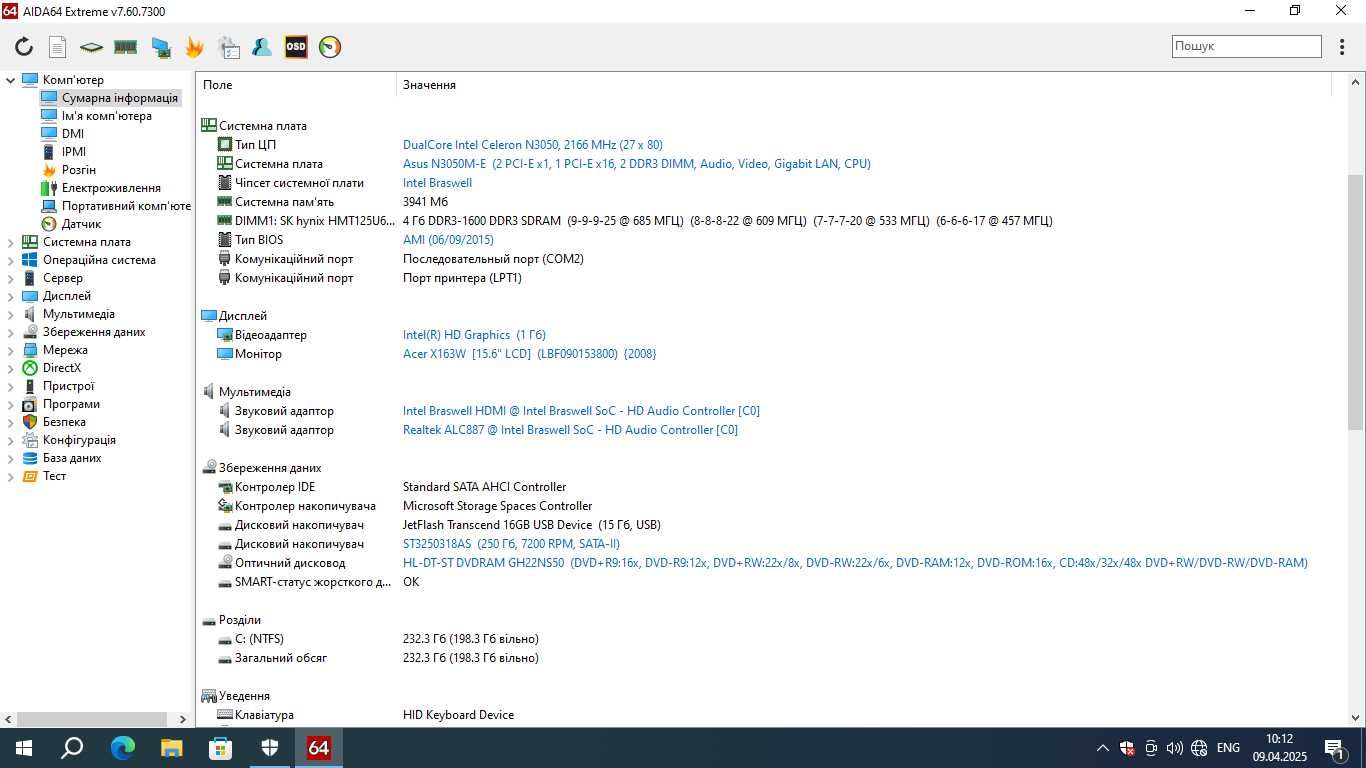The image size is (1366, 768).
Task: Select Розгін in the tree
Action: [79, 170]
